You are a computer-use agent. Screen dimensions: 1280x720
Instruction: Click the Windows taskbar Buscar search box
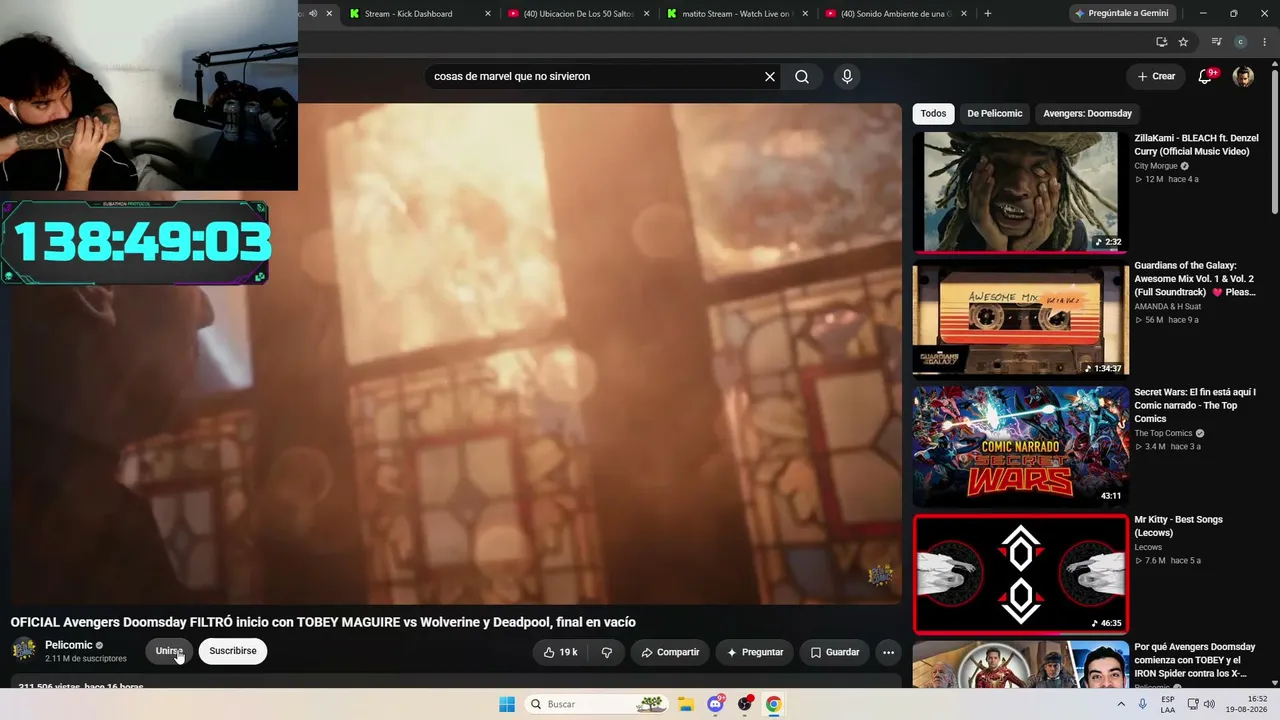coord(596,704)
